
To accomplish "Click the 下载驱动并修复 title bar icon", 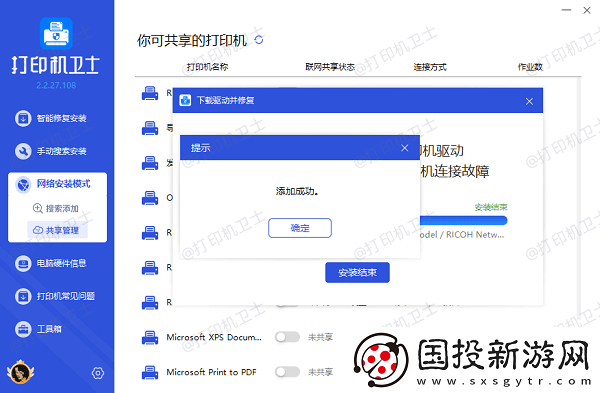I will click(x=185, y=100).
